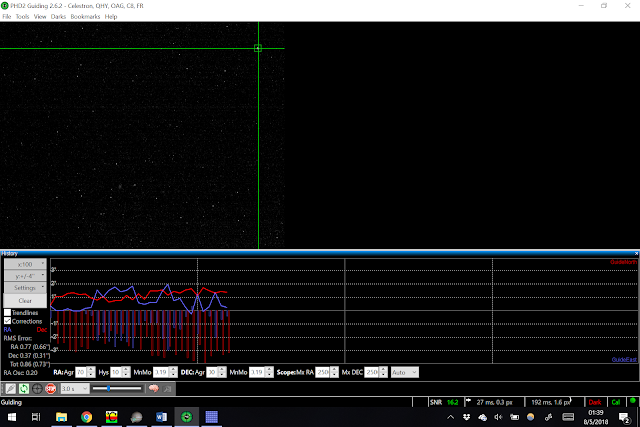
Task: Enable the Trendlines checkbox
Action: point(7,313)
